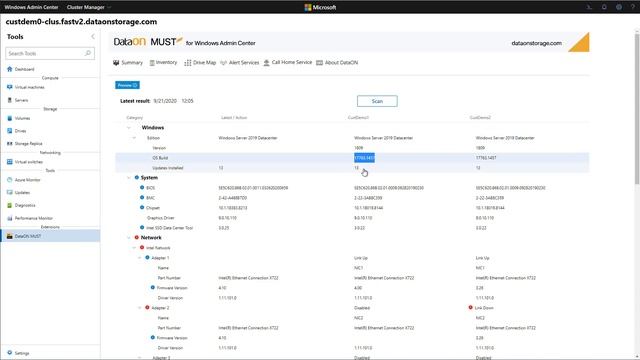
Task: Collapse the Edition row chevron
Action: (134, 138)
